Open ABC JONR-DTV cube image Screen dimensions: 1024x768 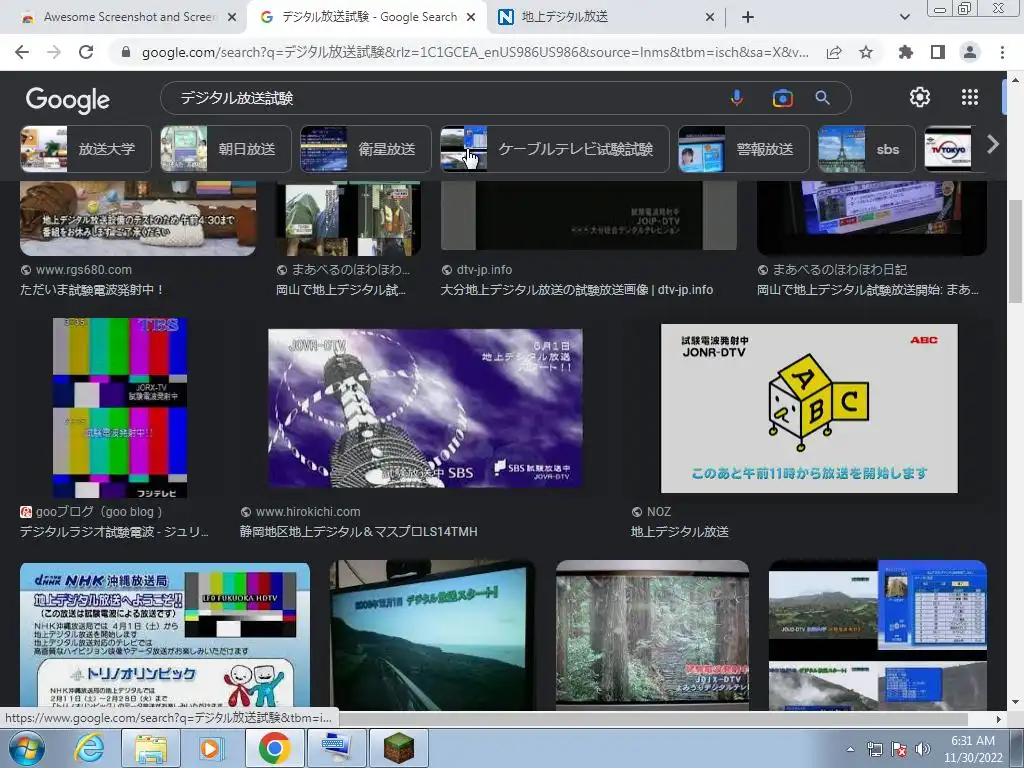(809, 408)
